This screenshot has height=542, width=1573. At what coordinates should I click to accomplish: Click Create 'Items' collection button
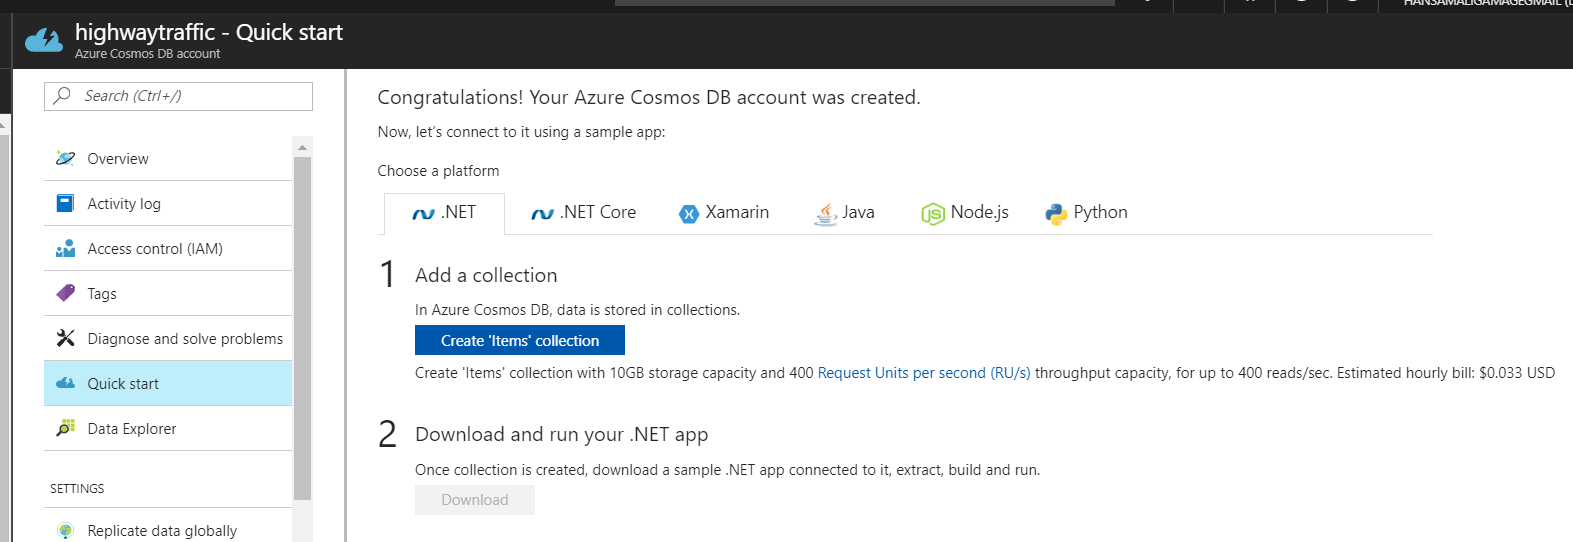tap(520, 340)
